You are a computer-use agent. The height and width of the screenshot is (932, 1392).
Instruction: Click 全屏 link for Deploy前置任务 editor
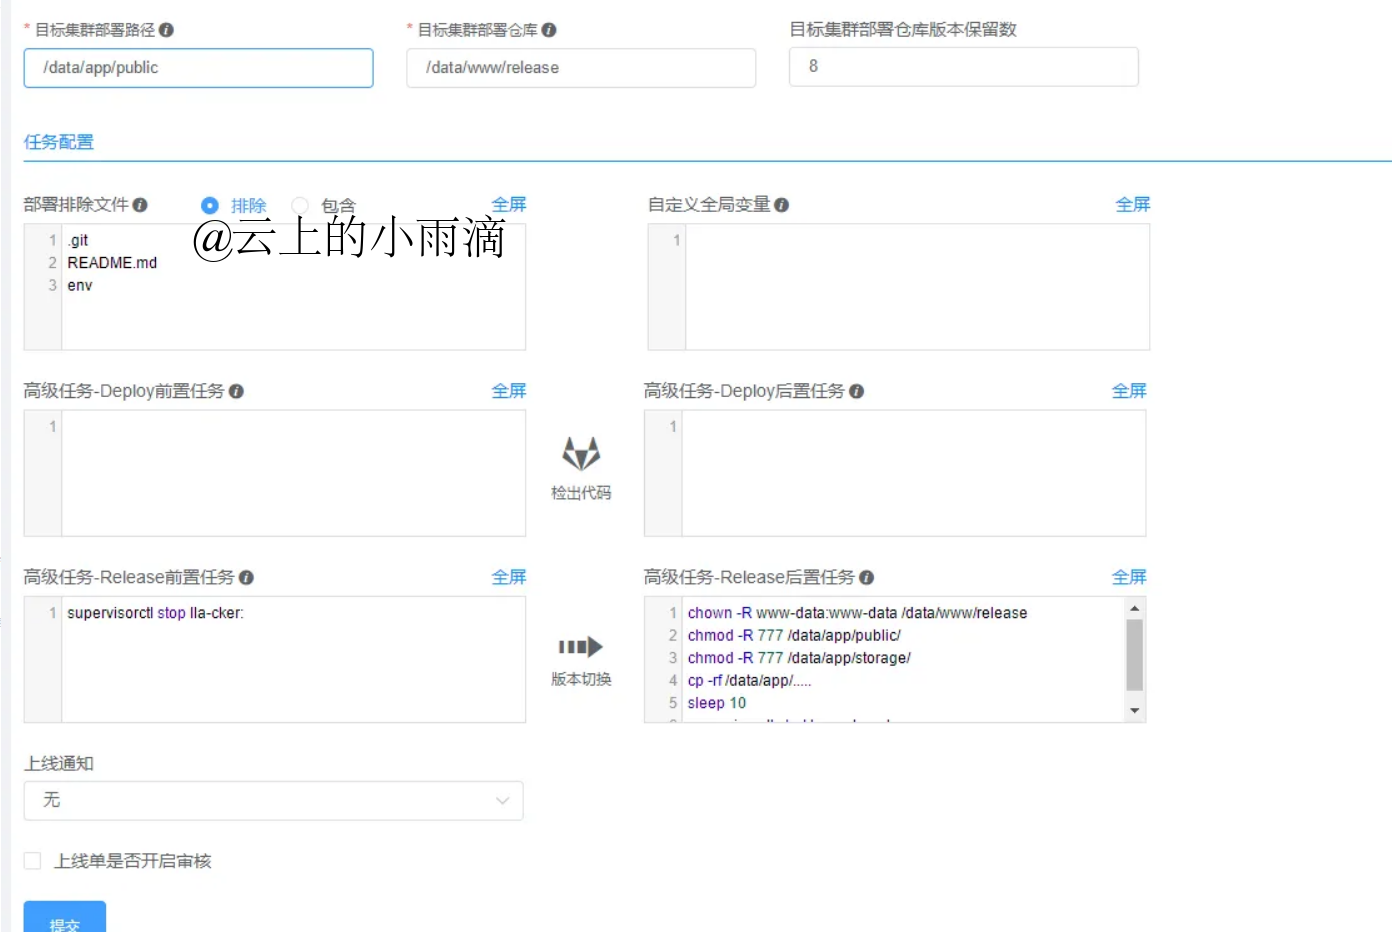[x=509, y=391]
